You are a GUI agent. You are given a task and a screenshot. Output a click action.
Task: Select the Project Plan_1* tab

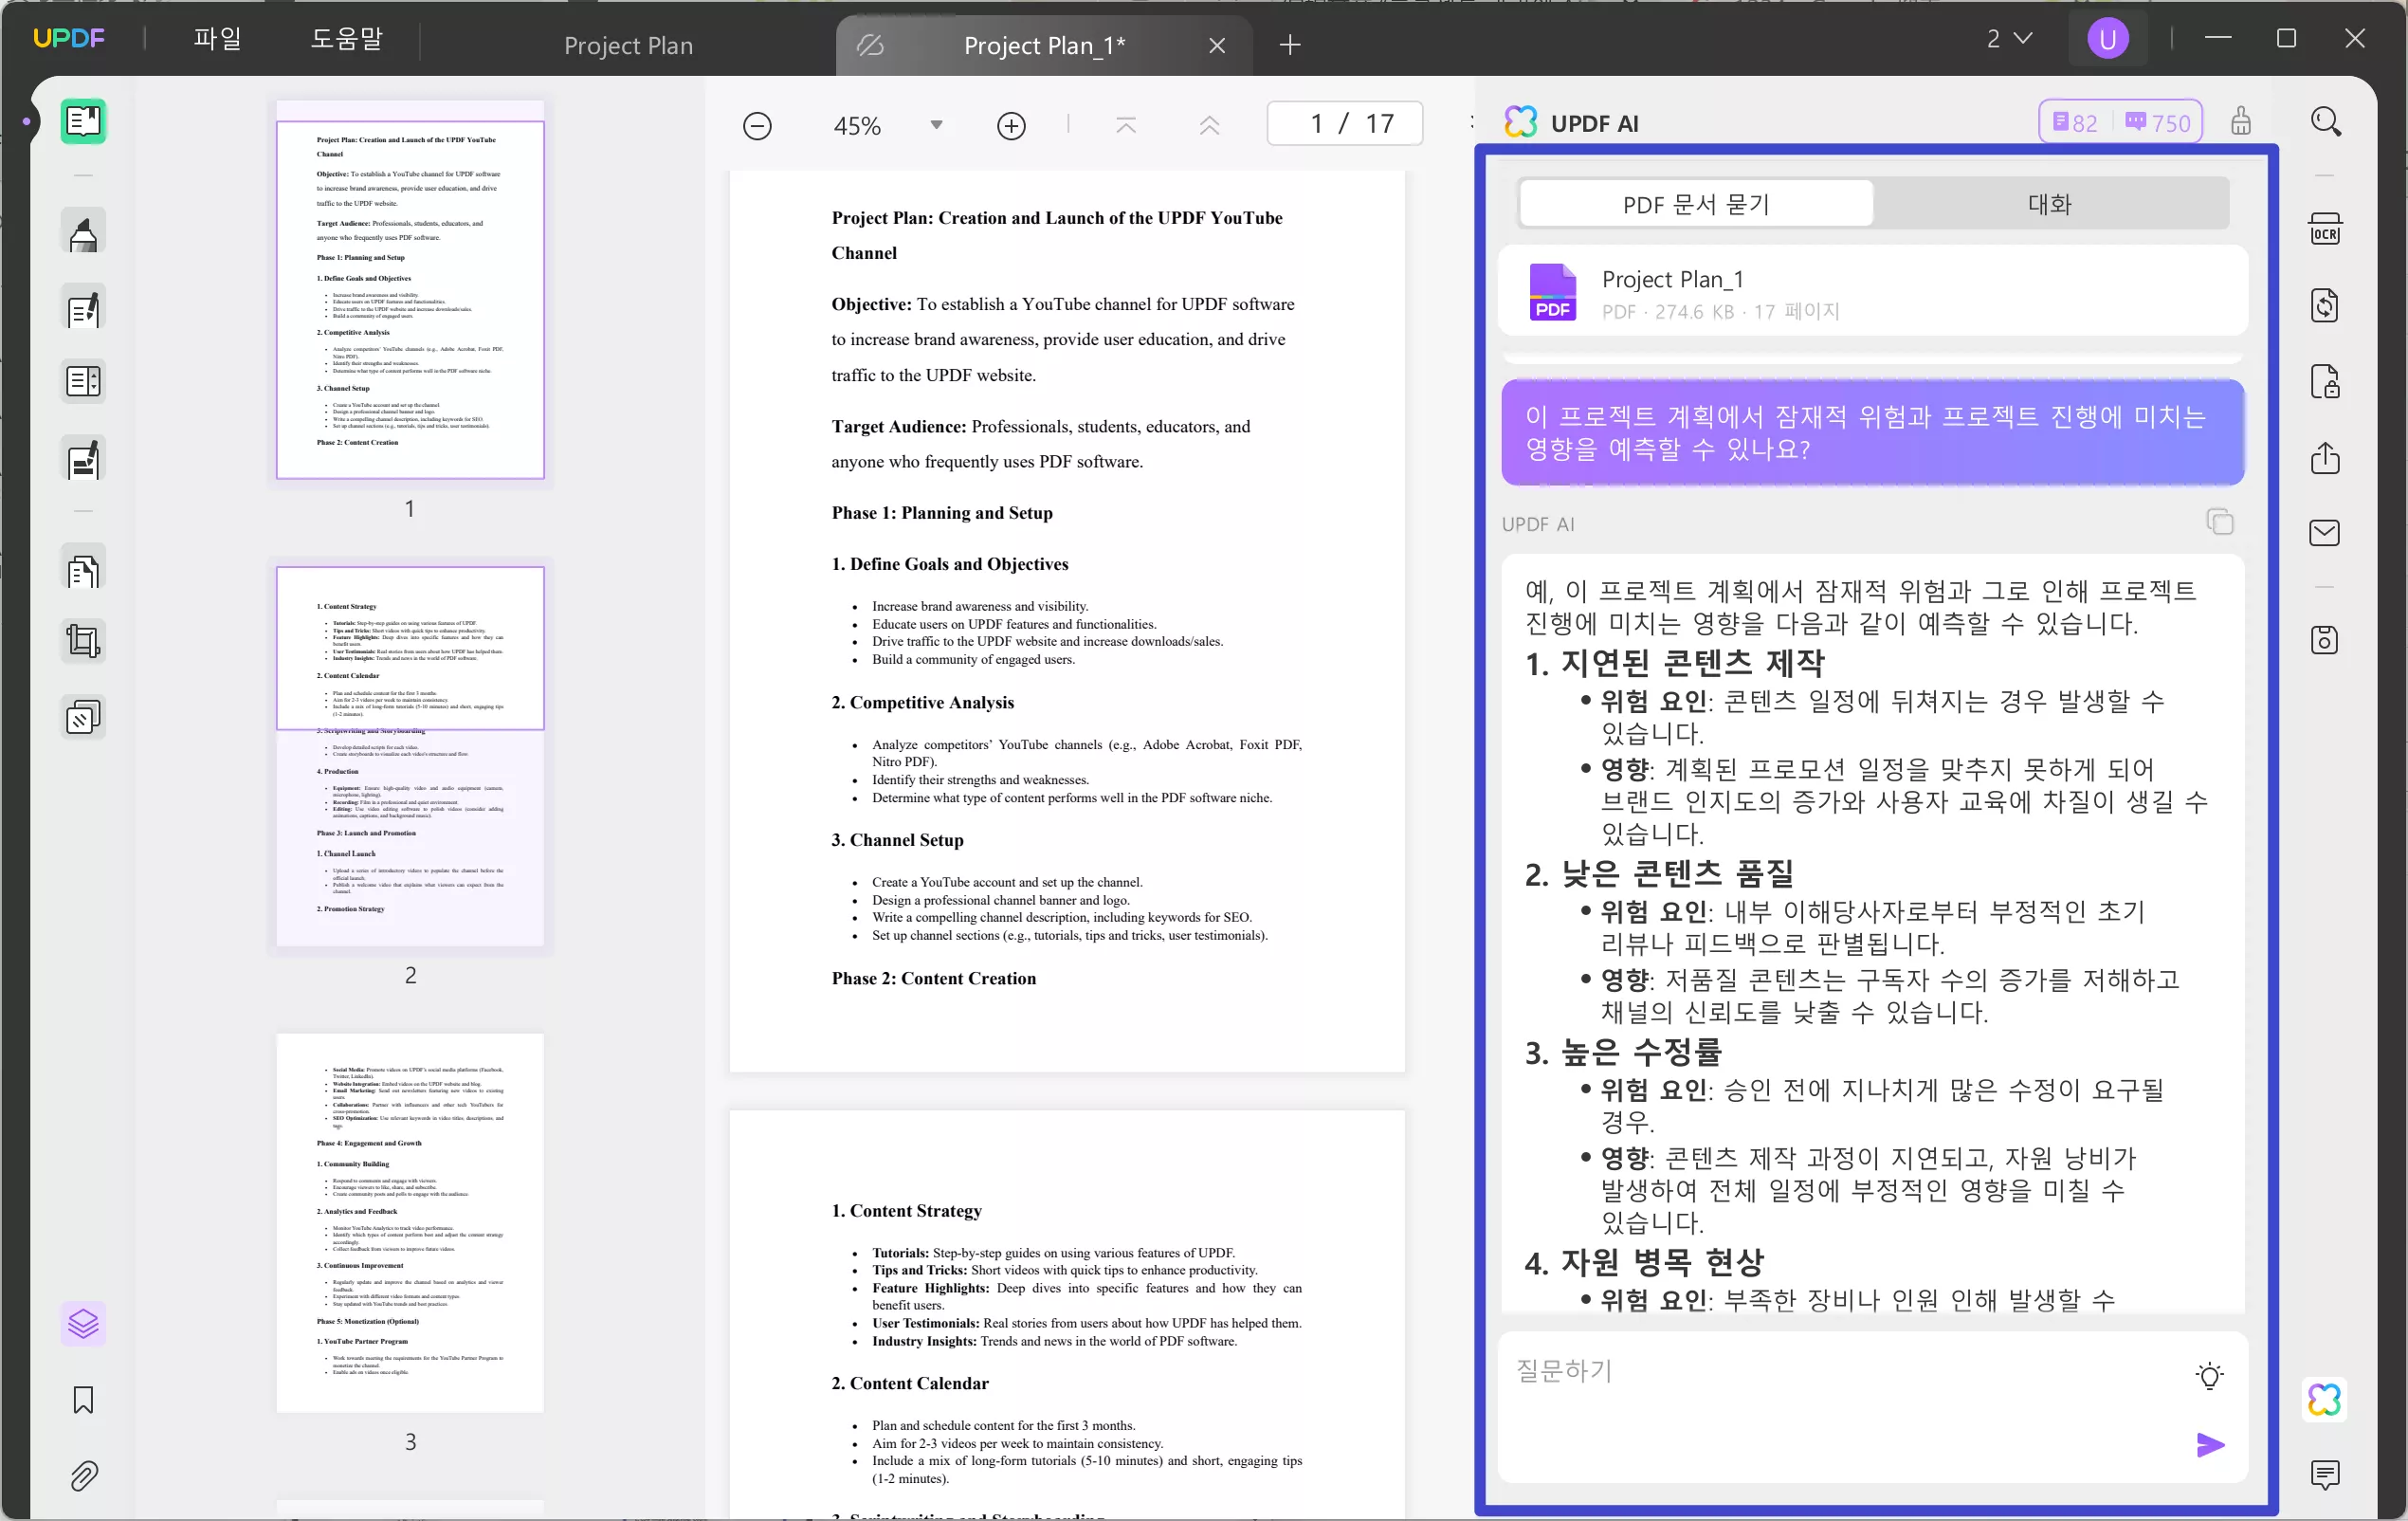pyautogui.click(x=1044, y=46)
